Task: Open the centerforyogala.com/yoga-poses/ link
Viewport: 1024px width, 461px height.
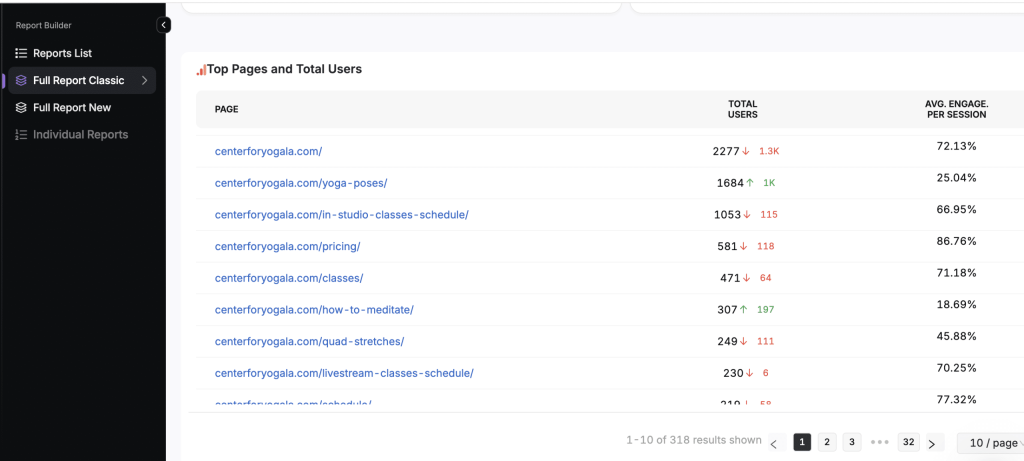Action: click(300, 183)
